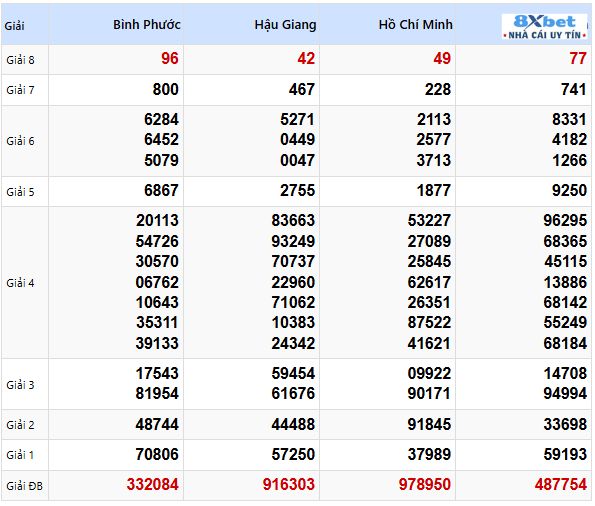
Task: Click the Giải 4 row label
Action: [20, 283]
